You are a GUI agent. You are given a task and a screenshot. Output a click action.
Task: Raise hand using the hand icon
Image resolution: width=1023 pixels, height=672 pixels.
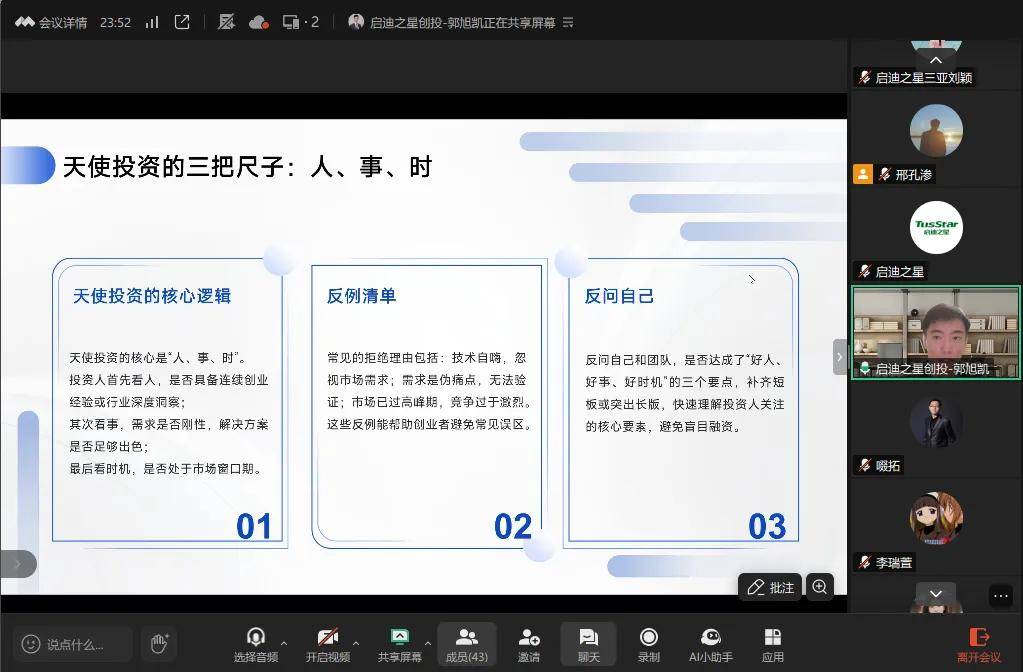click(x=158, y=643)
